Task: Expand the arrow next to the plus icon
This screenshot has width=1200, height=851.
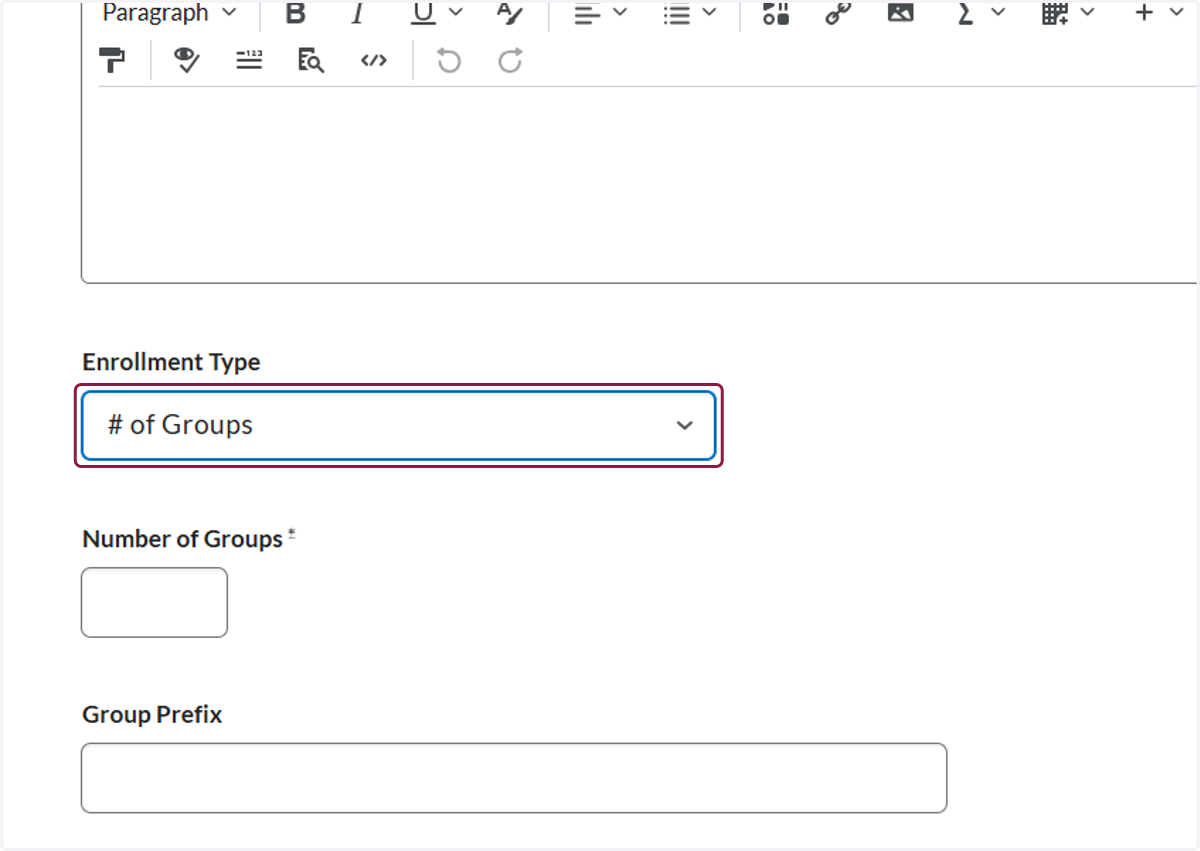Action: tap(1175, 13)
